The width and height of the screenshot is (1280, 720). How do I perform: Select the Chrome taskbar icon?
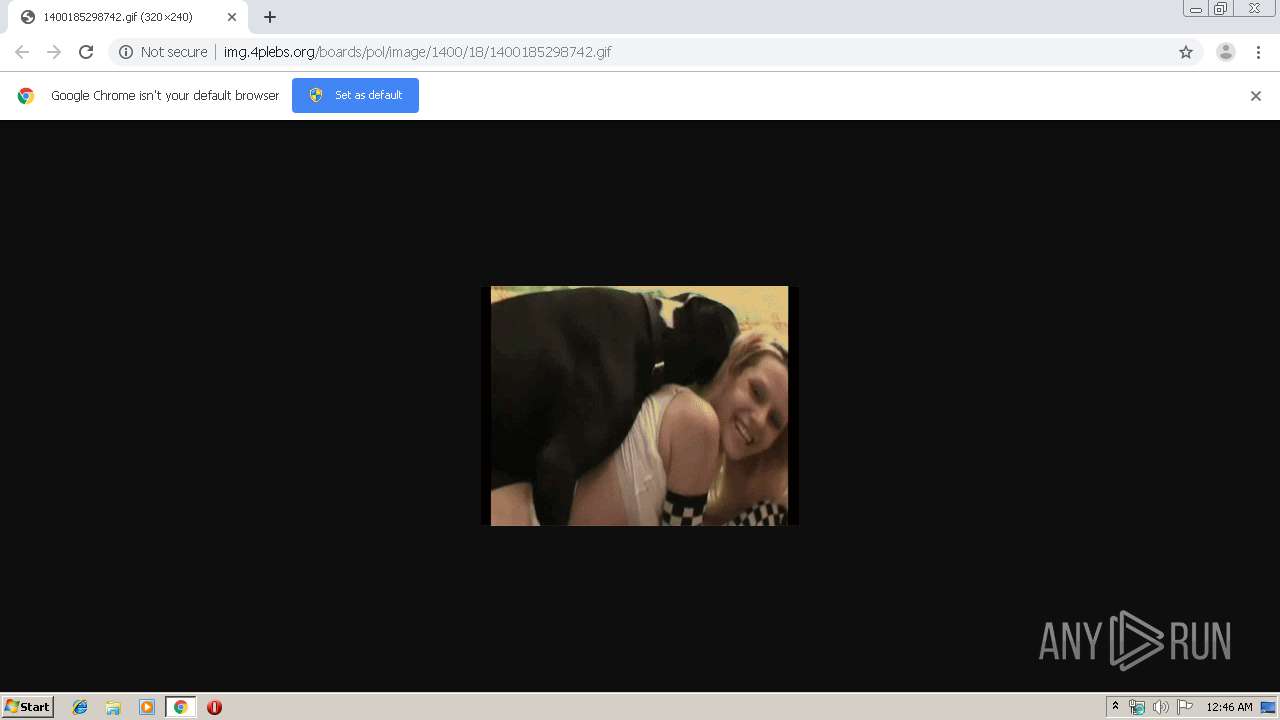(180, 707)
